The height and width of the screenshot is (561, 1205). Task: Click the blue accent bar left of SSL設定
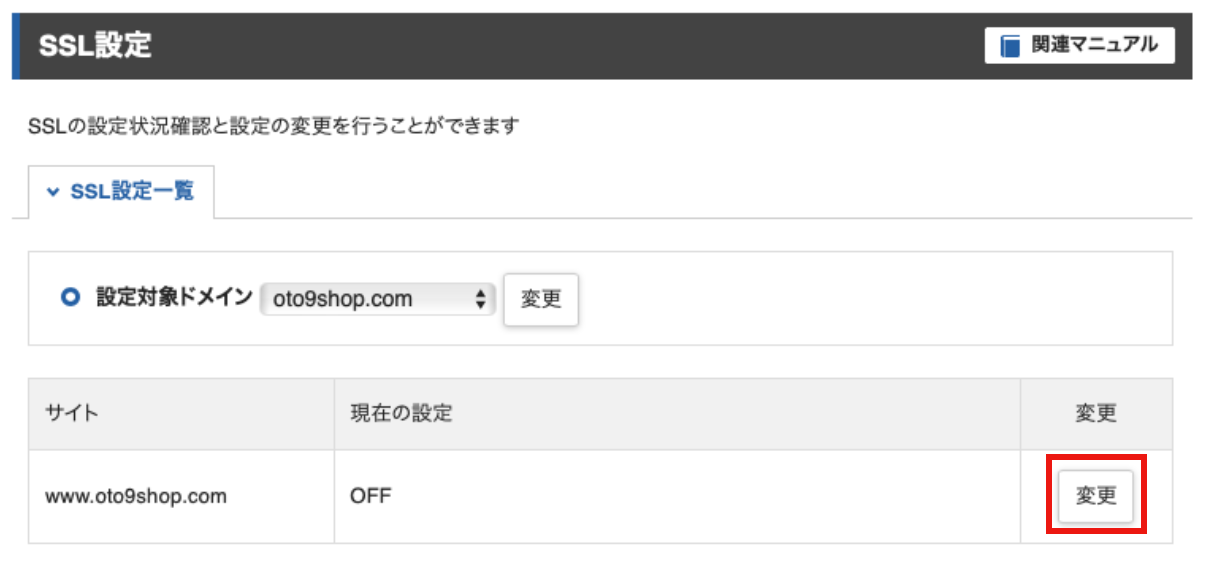pos(16,46)
